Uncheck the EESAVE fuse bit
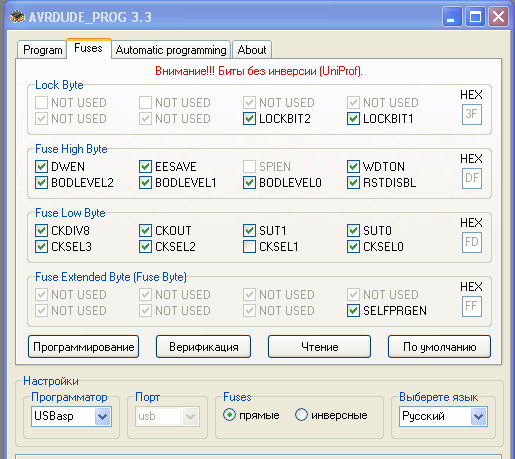Viewport: 515px width, 459px height. (x=145, y=166)
